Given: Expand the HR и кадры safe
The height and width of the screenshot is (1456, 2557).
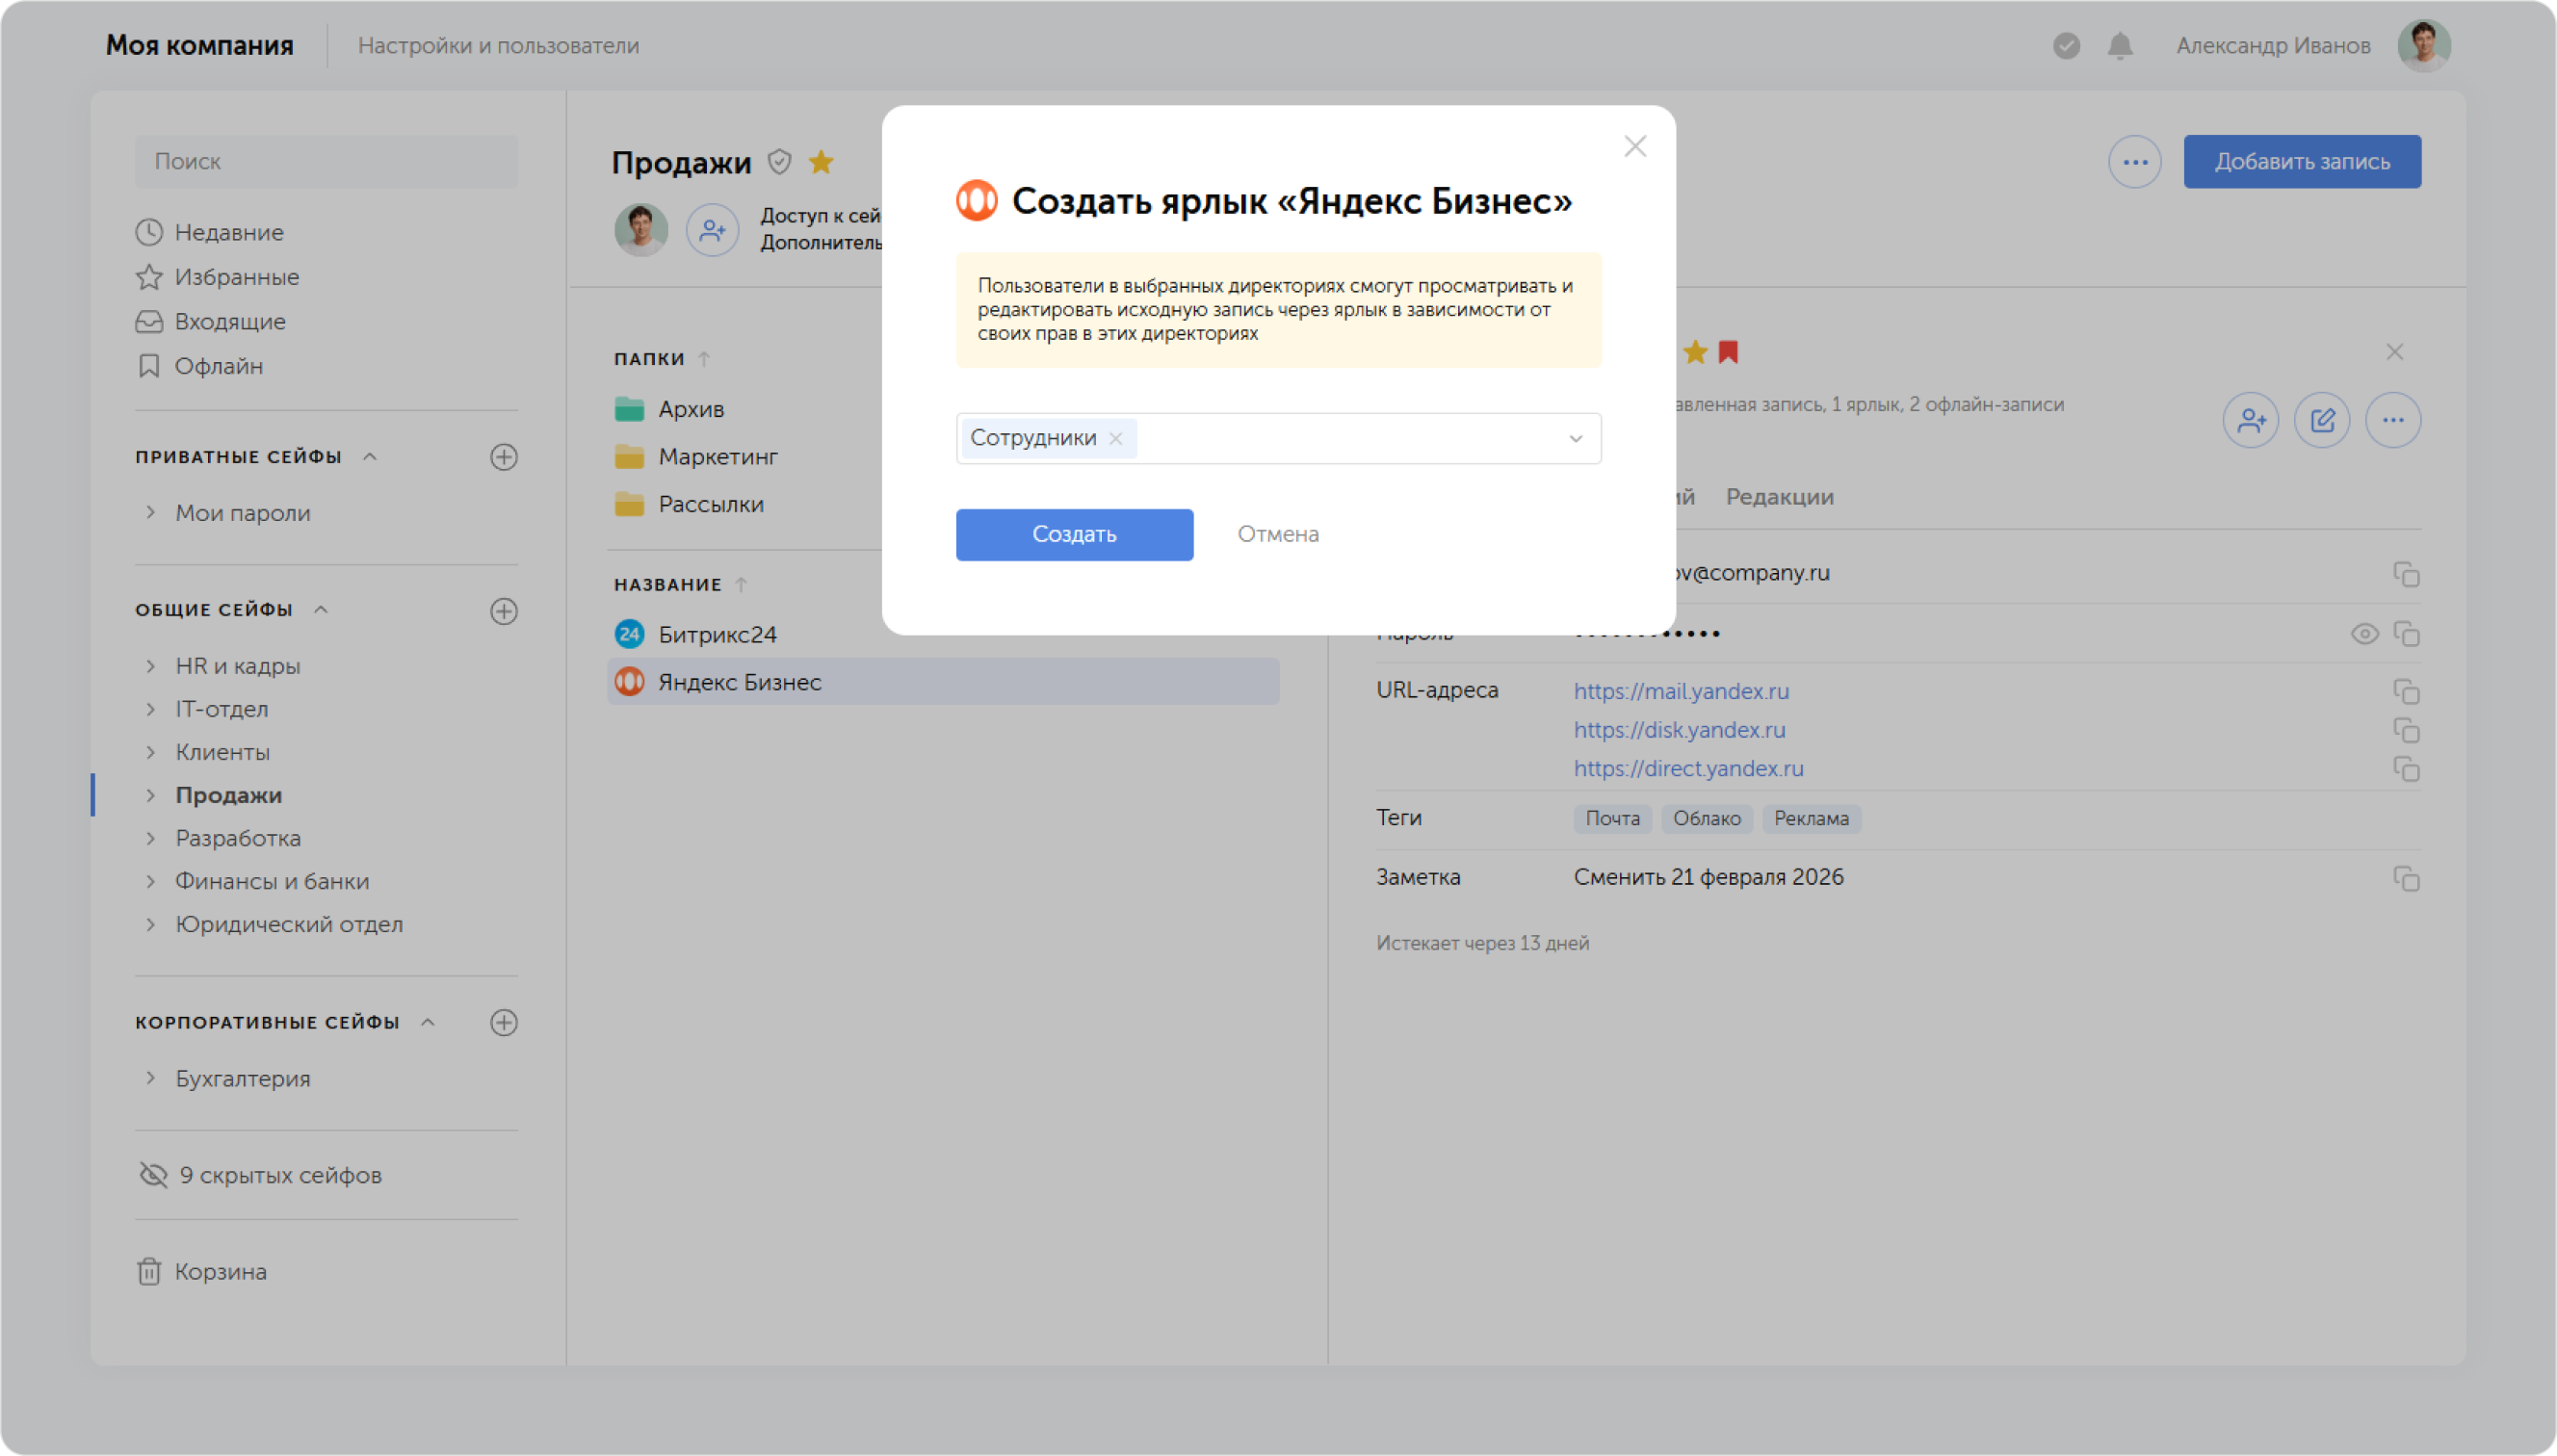Looking at the screenshot, I should coord(150,666).
